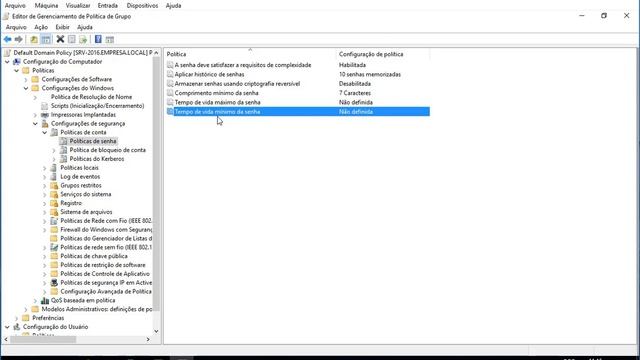This screenshot has height=360, width=640.
Task: Click the tree pane vertical scrollbar
Action: [x=156, y=184]
